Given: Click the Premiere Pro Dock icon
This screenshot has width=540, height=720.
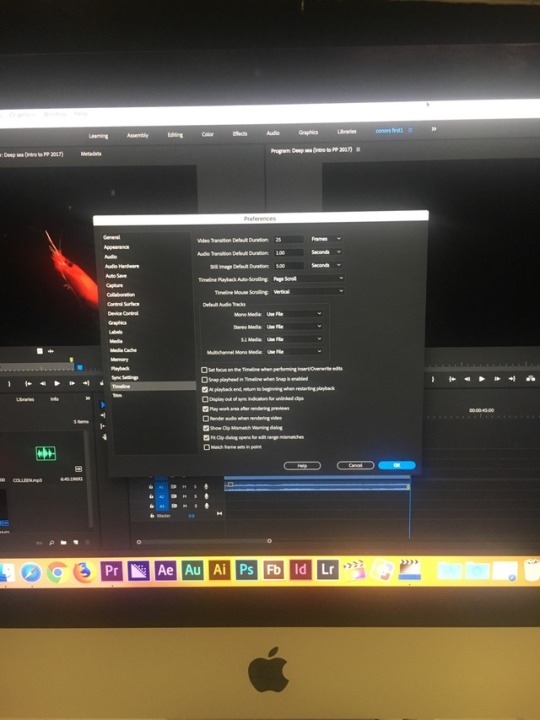Looking at the screenshot, I should [112, 571].
